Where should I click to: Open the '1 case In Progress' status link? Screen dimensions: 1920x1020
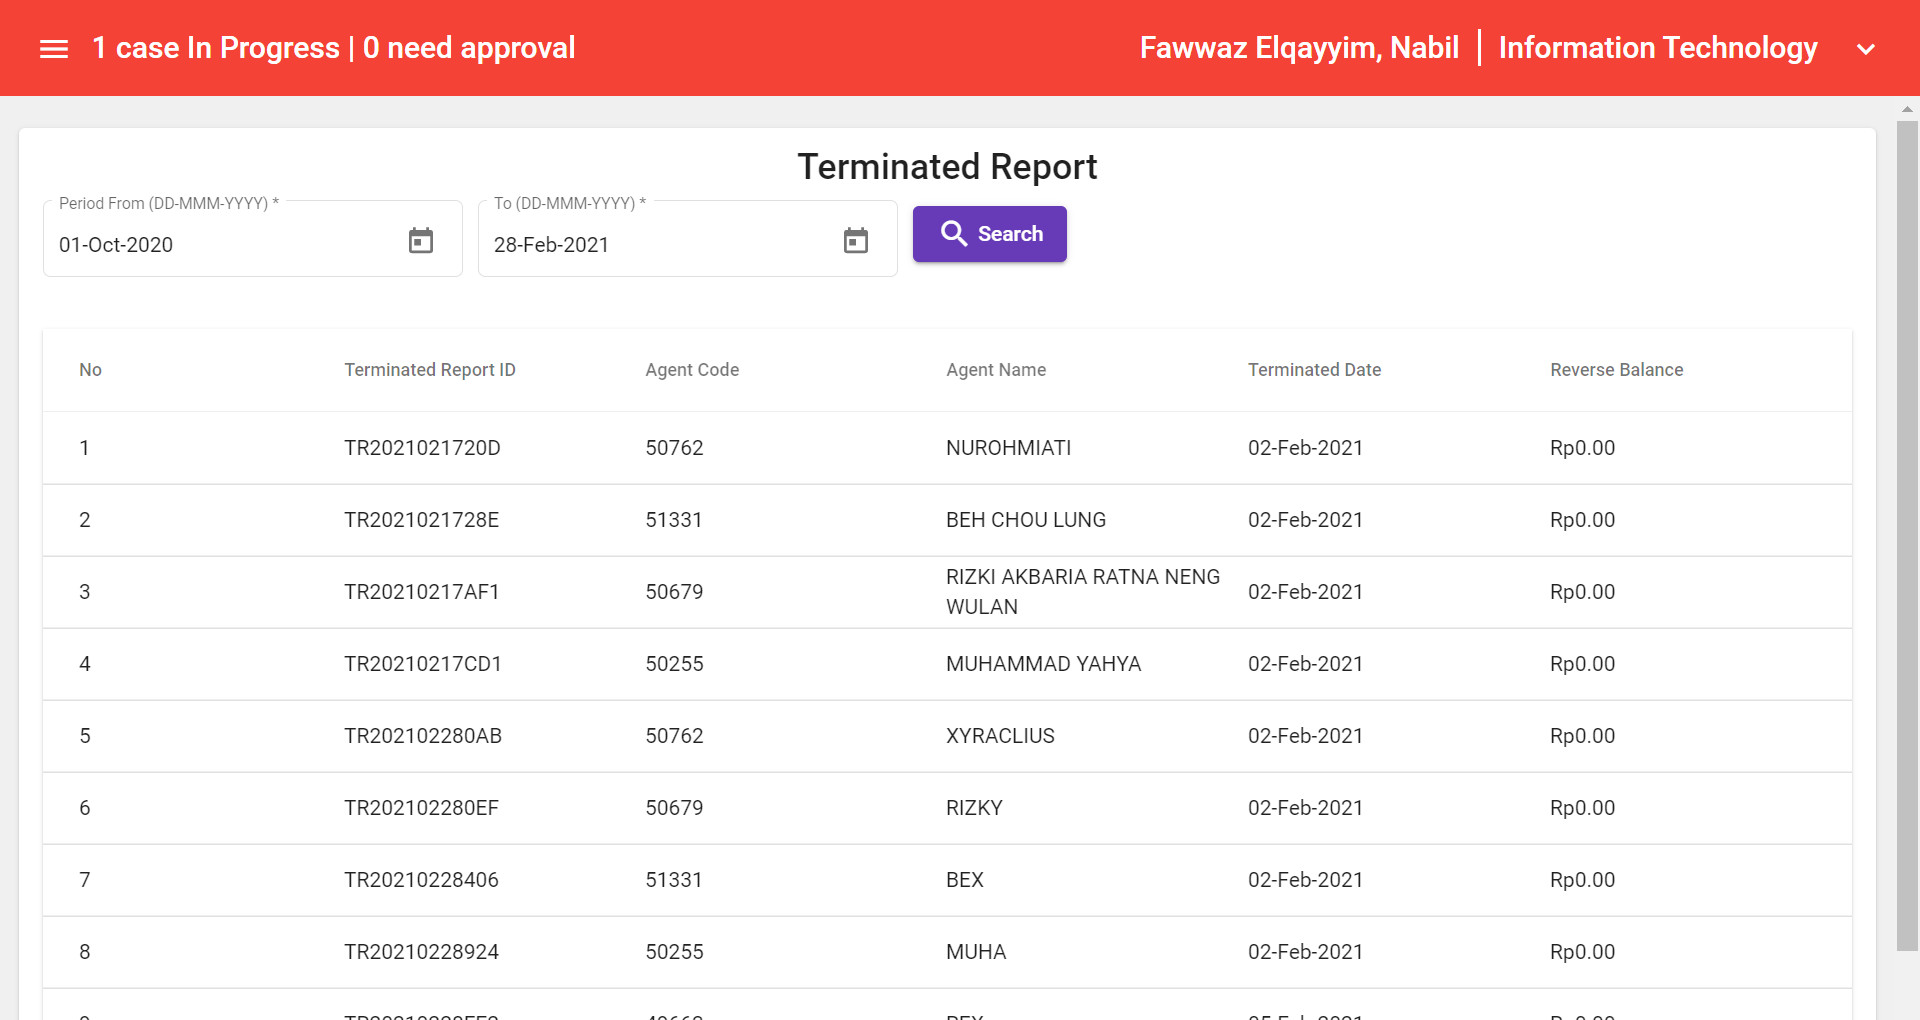pos(214,47)
